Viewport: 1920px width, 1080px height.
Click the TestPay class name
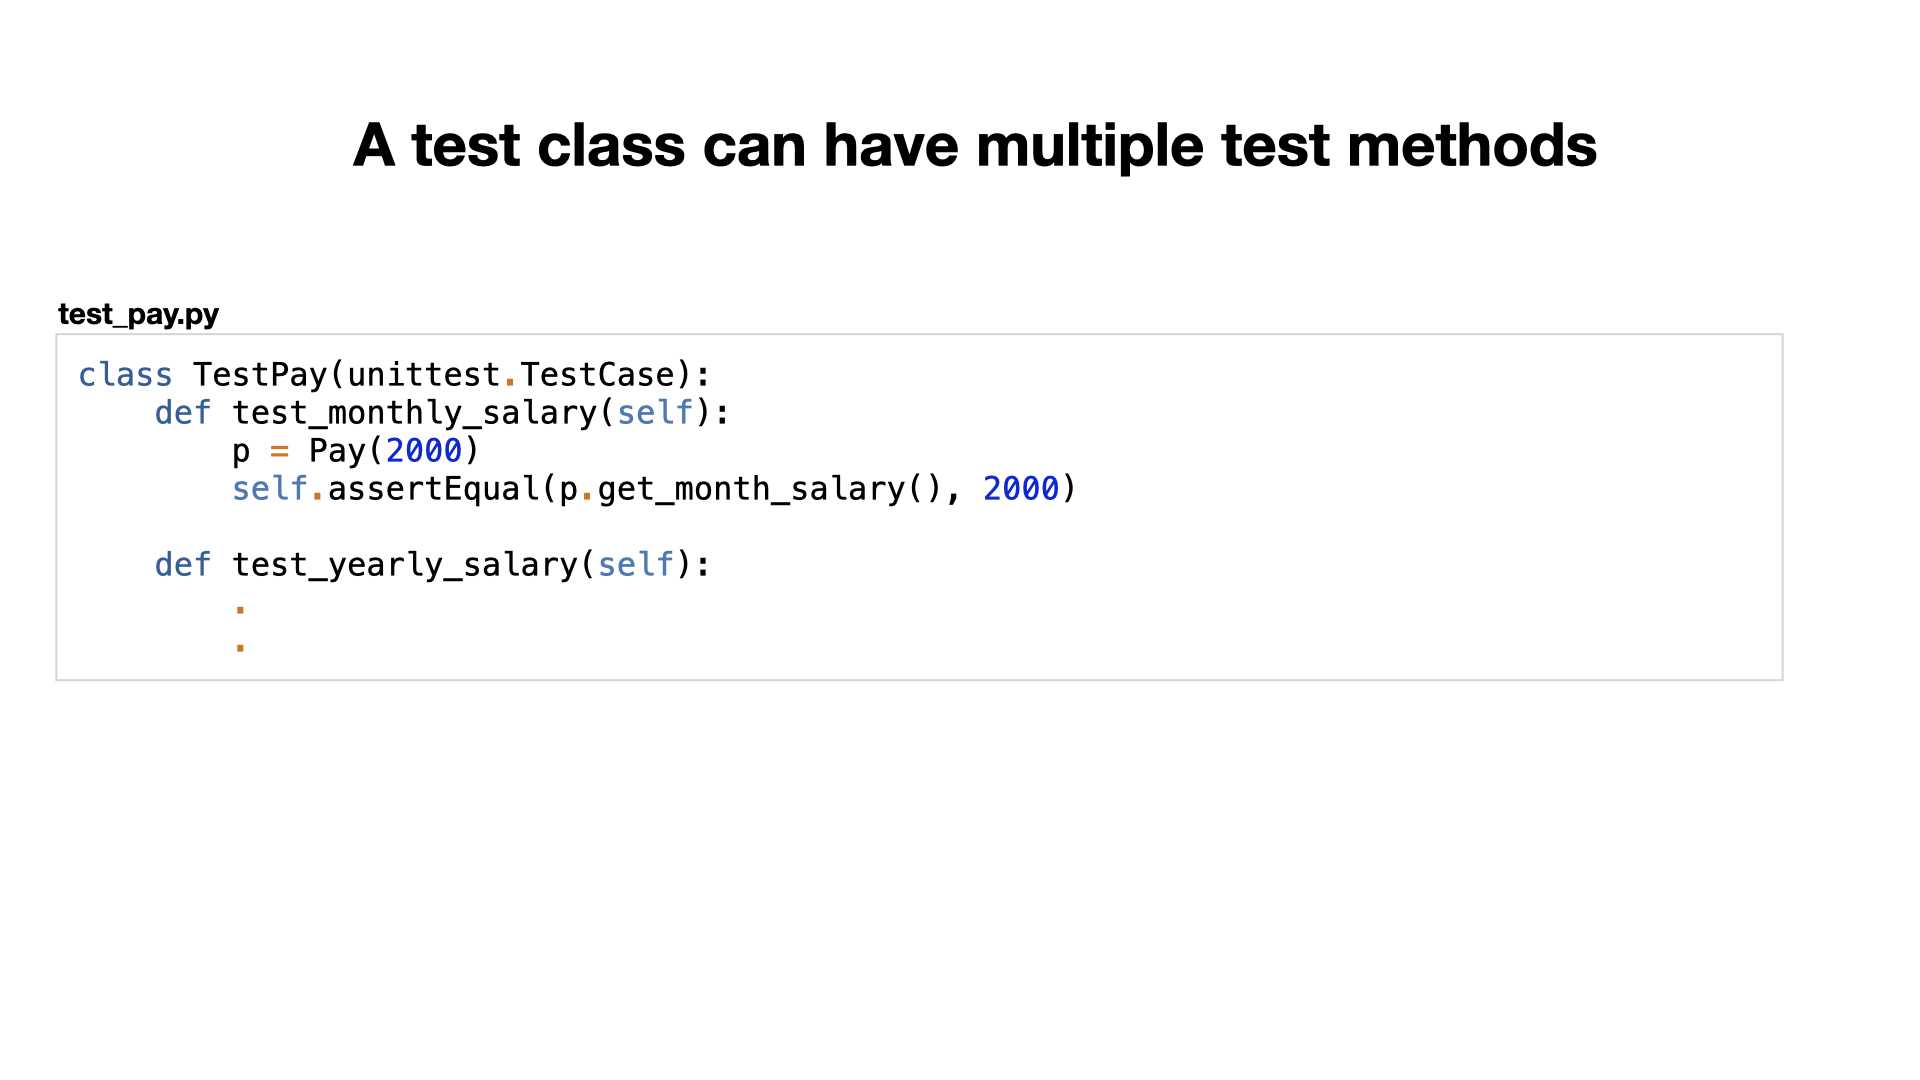(260, 375)
